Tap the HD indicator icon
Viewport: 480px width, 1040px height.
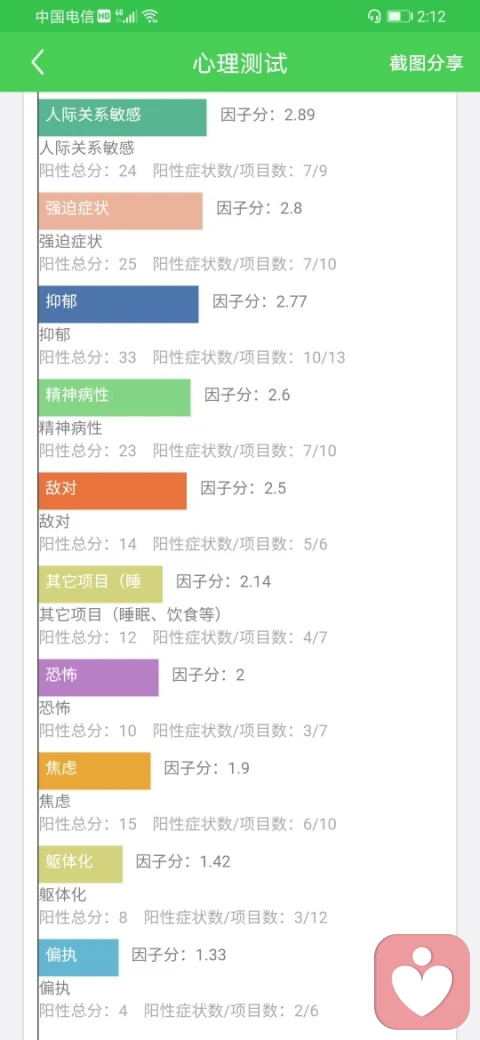click(x=104, y=17)
